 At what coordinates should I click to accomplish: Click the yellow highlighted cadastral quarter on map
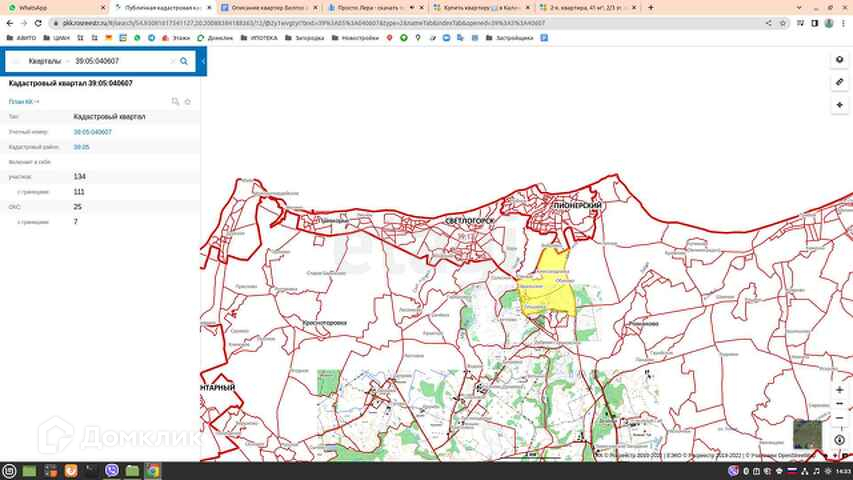point(549,288)
